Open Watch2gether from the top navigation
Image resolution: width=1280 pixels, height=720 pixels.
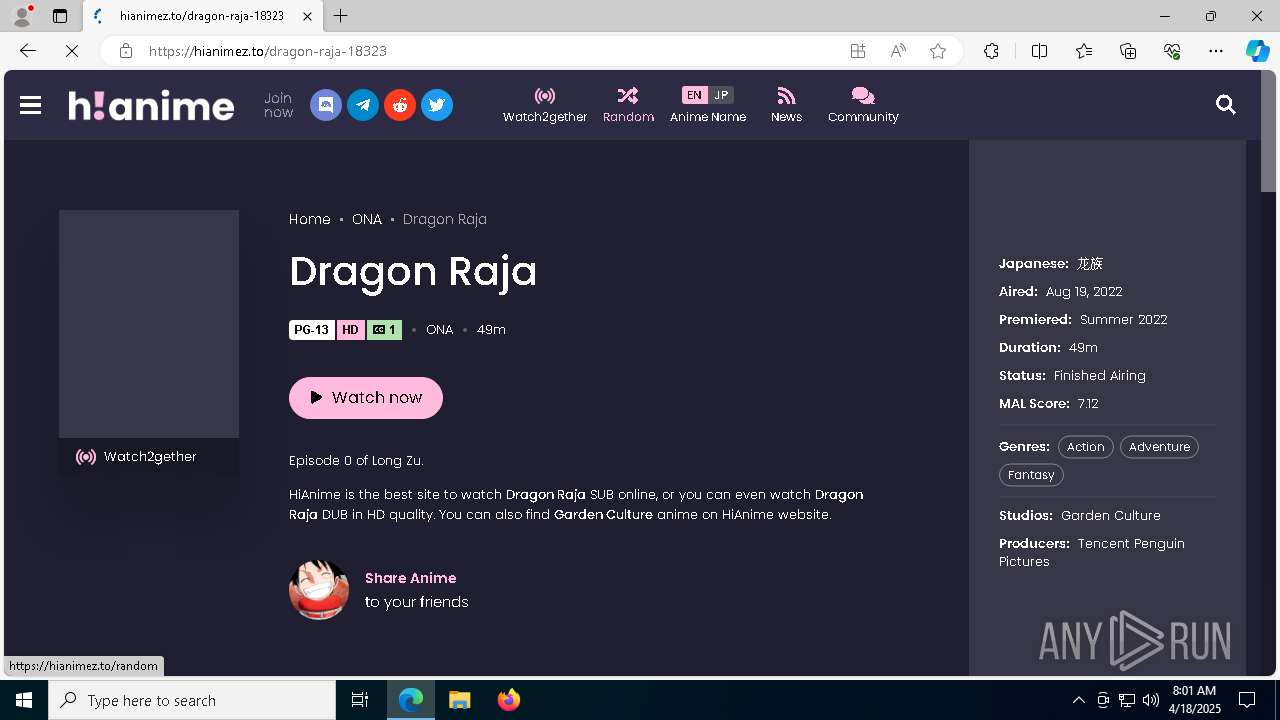545,105
